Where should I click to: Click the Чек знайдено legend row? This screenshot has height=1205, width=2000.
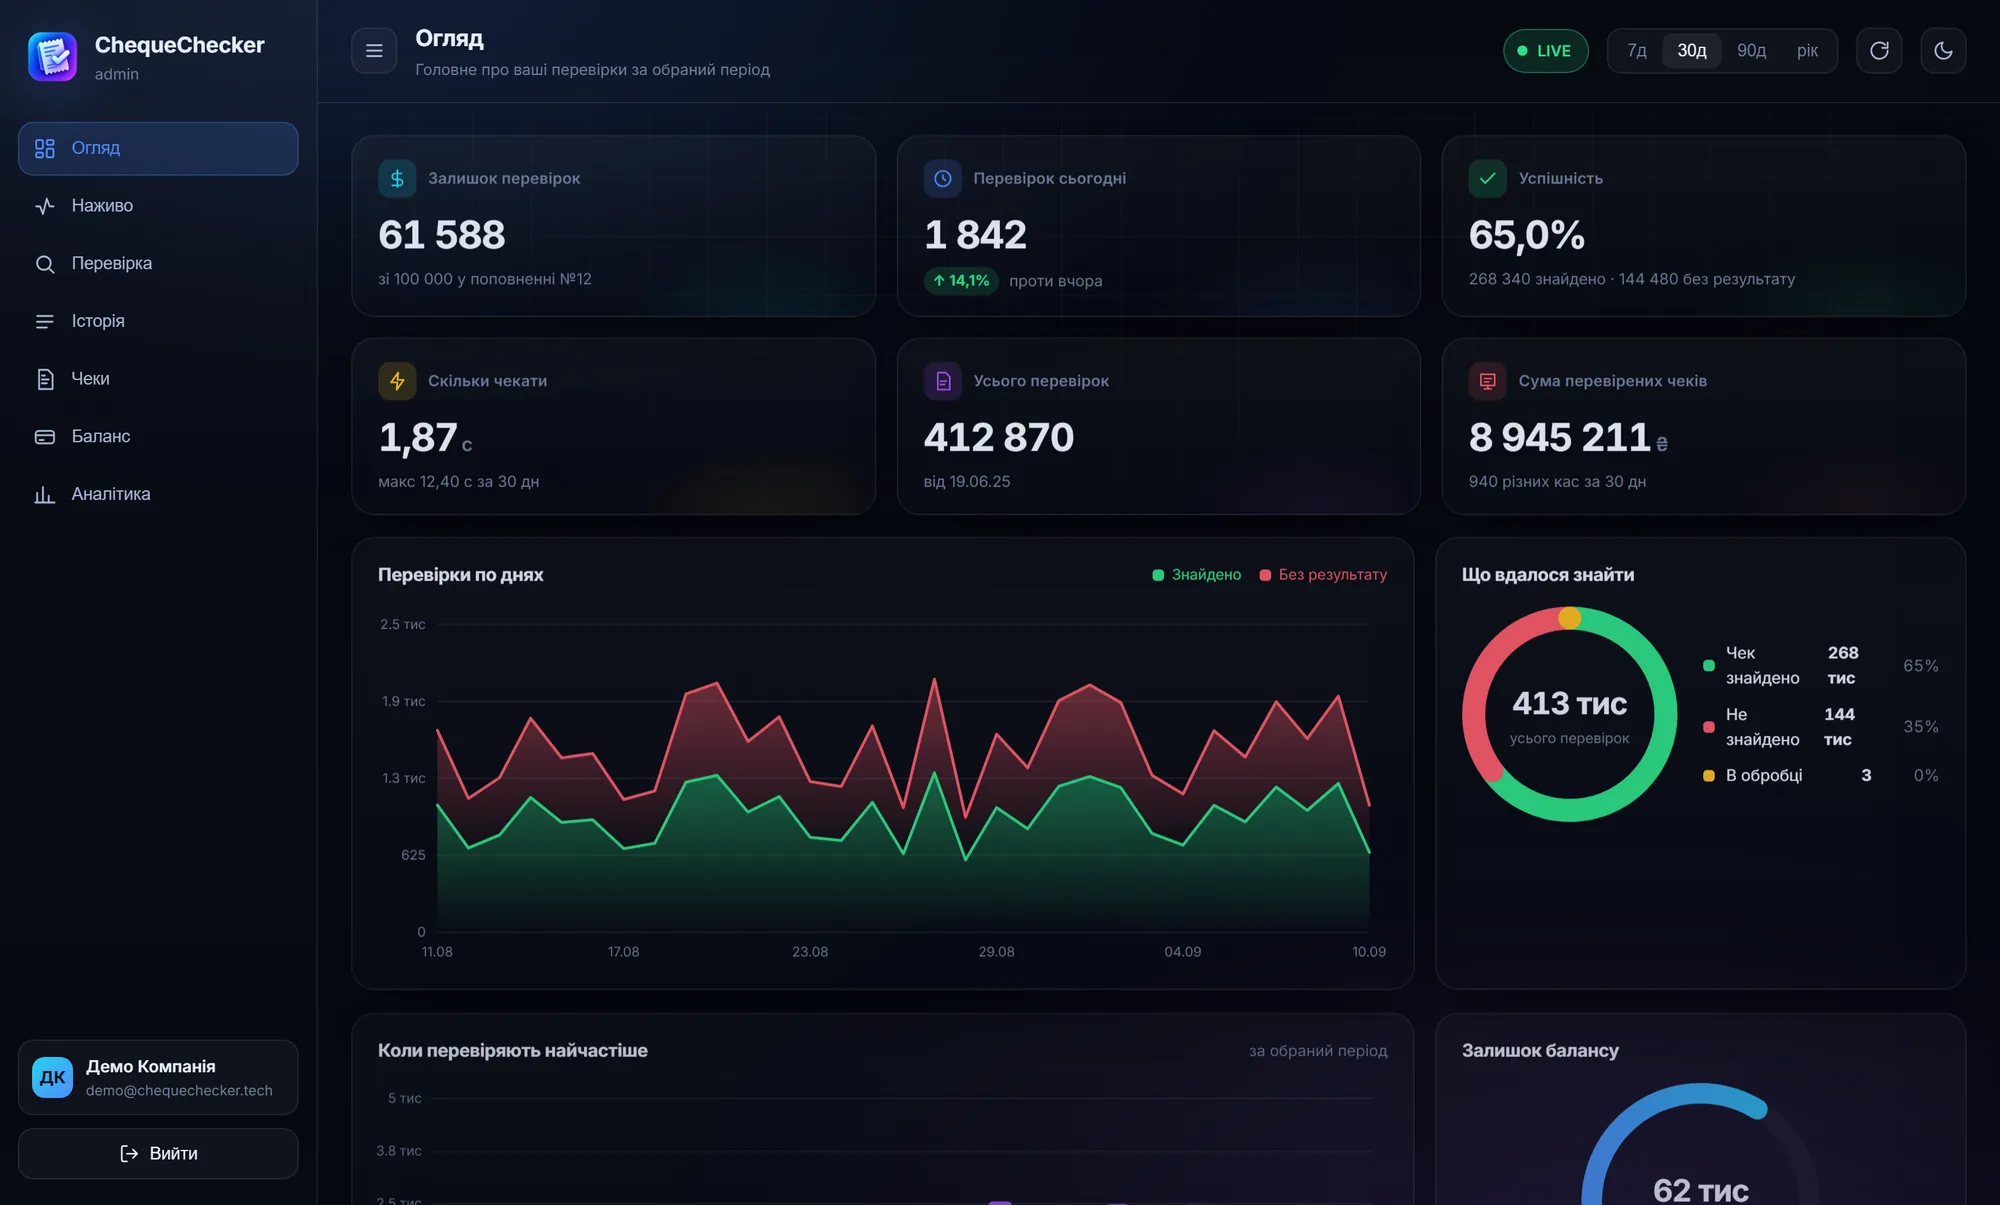(x=1820, y=666)
